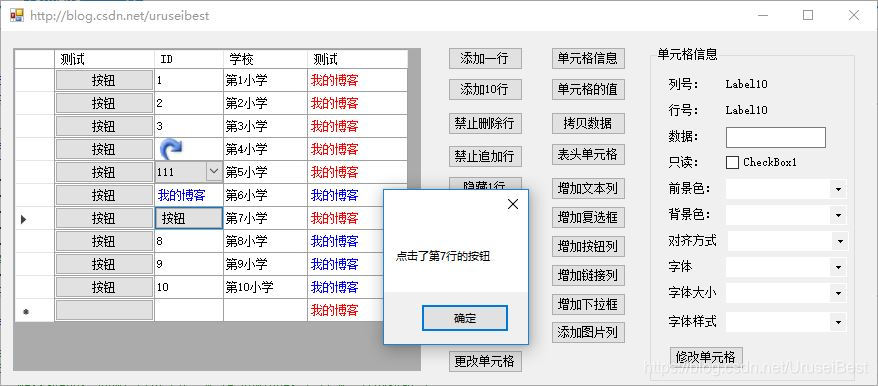Click the 增加按钮列 button
The width and height of the screenshot is (878, 386).
coord(588,247)
